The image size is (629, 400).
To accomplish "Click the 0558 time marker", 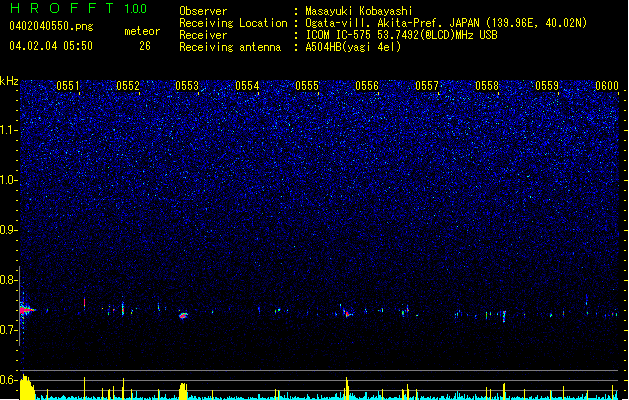I will [487, 86].
